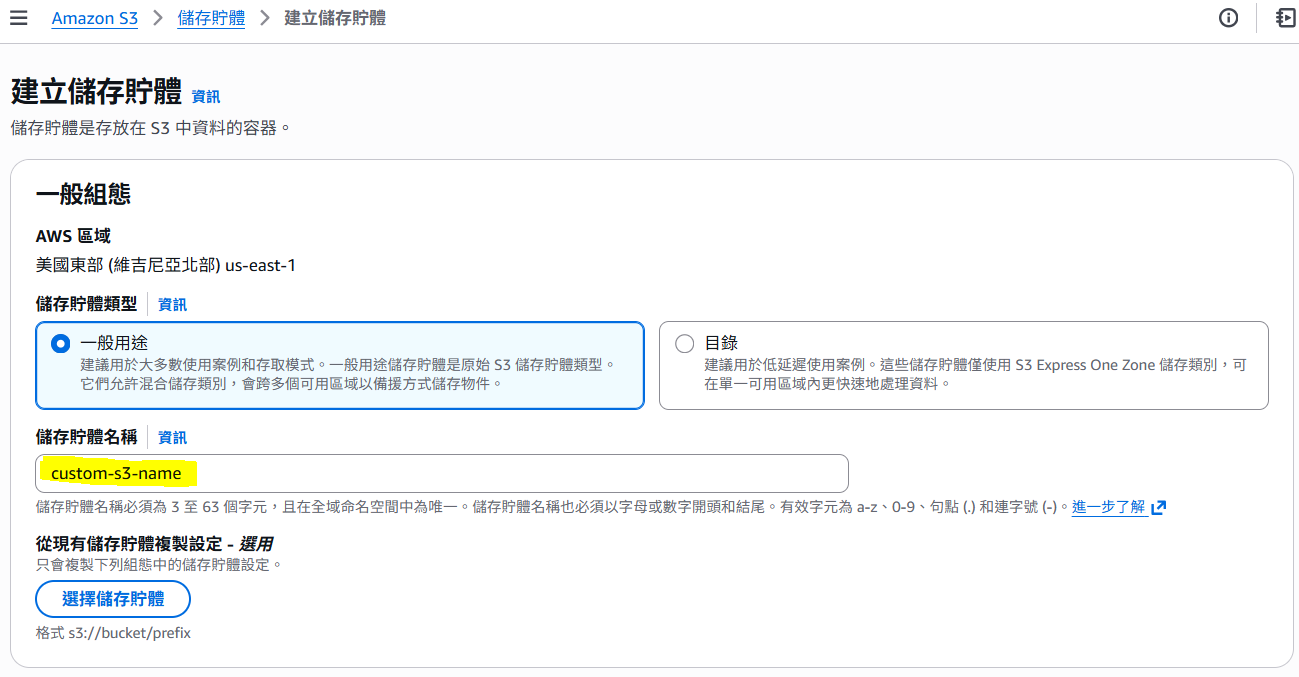Click the 一般組態 section heading
Screen dimensions: 1299x677
pyautogui.click(x=83, y=194)
